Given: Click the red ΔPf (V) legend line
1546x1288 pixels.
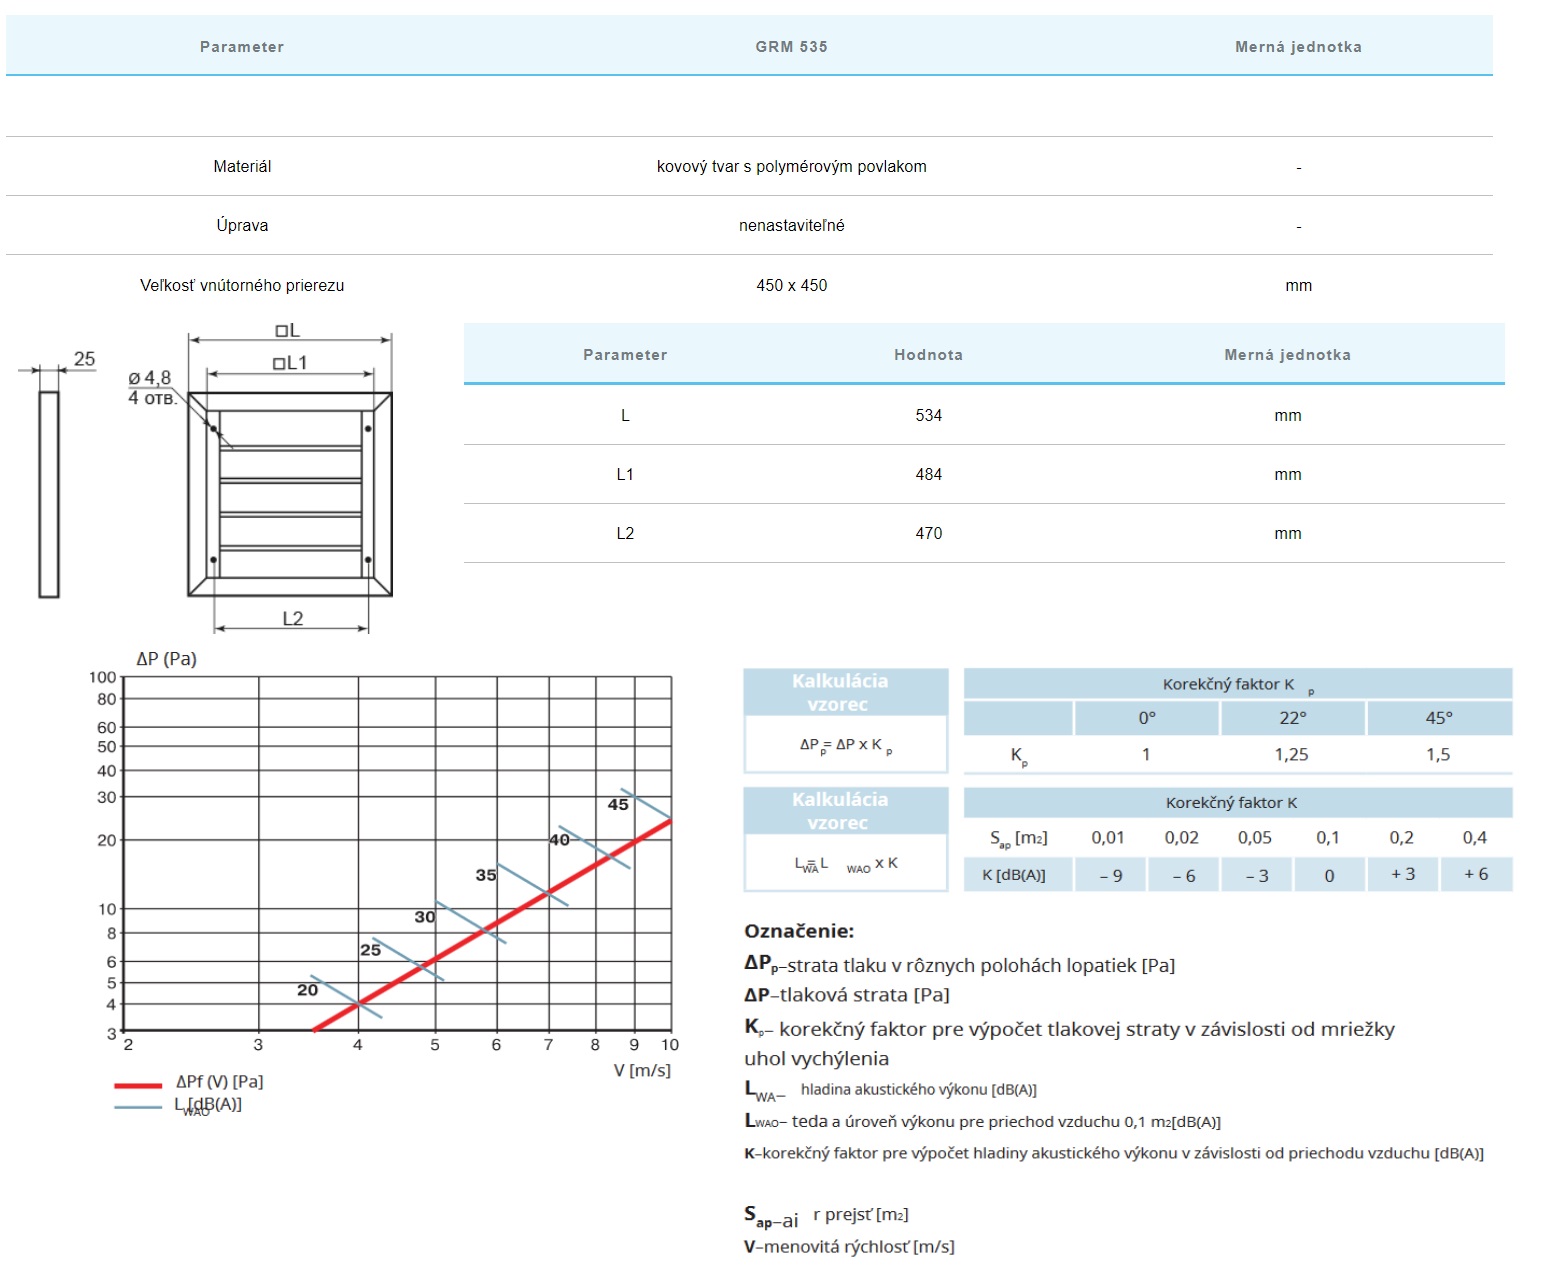Looking at the screenshot, I should [138, 1085].
